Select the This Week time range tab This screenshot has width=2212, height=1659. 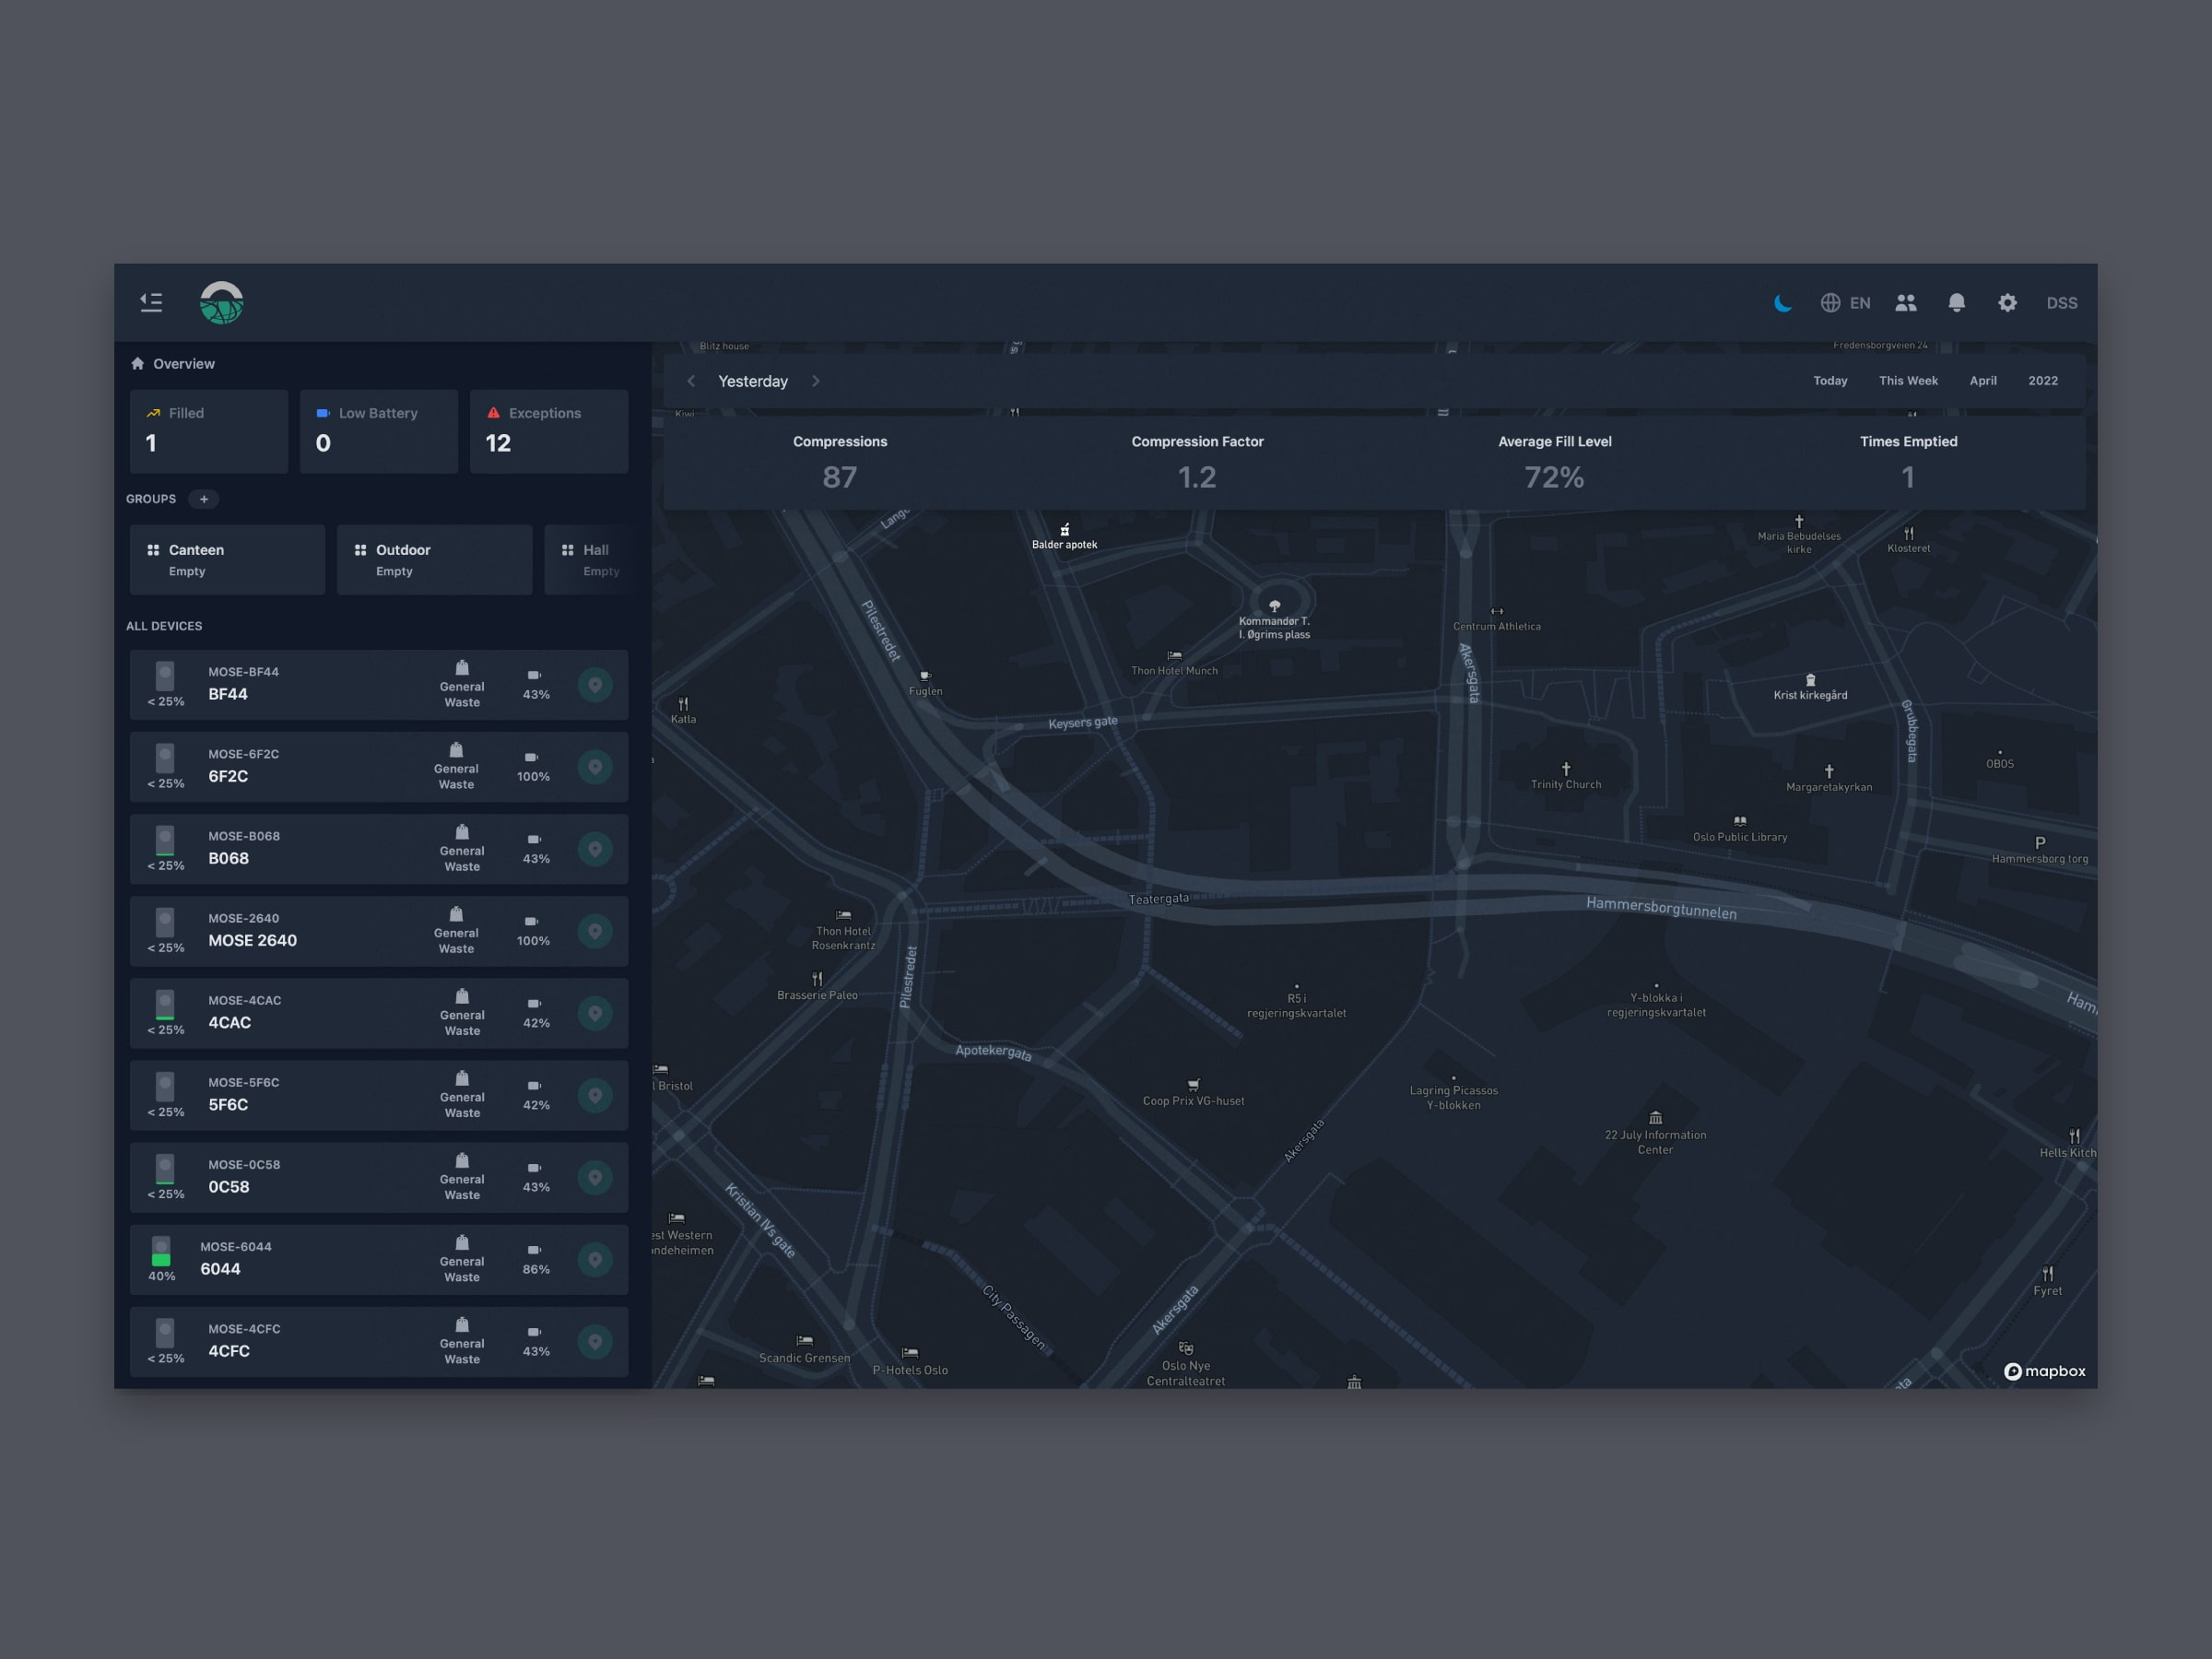pos(1907,381)
